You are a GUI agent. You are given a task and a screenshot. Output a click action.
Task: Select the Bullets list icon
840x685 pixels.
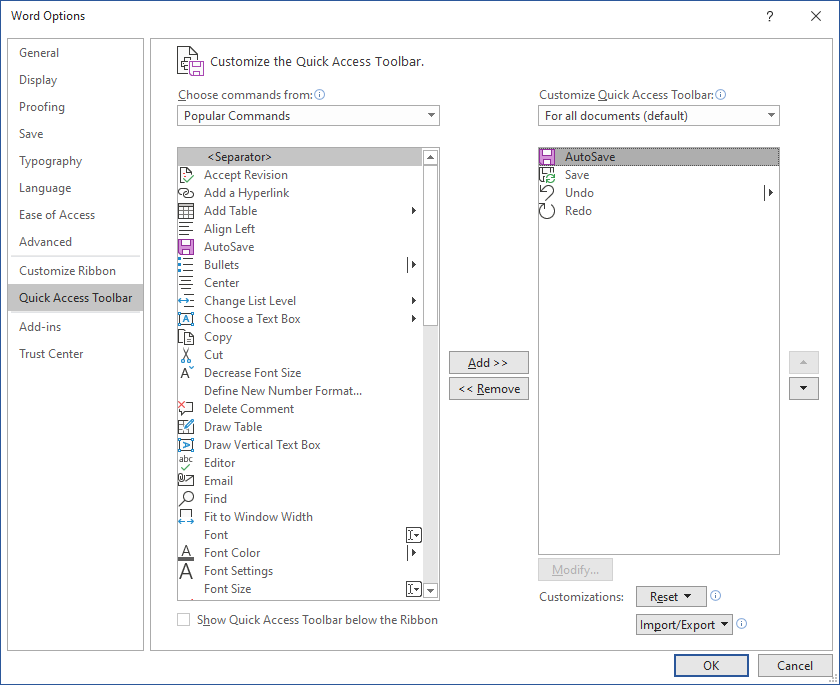point(186,265)
